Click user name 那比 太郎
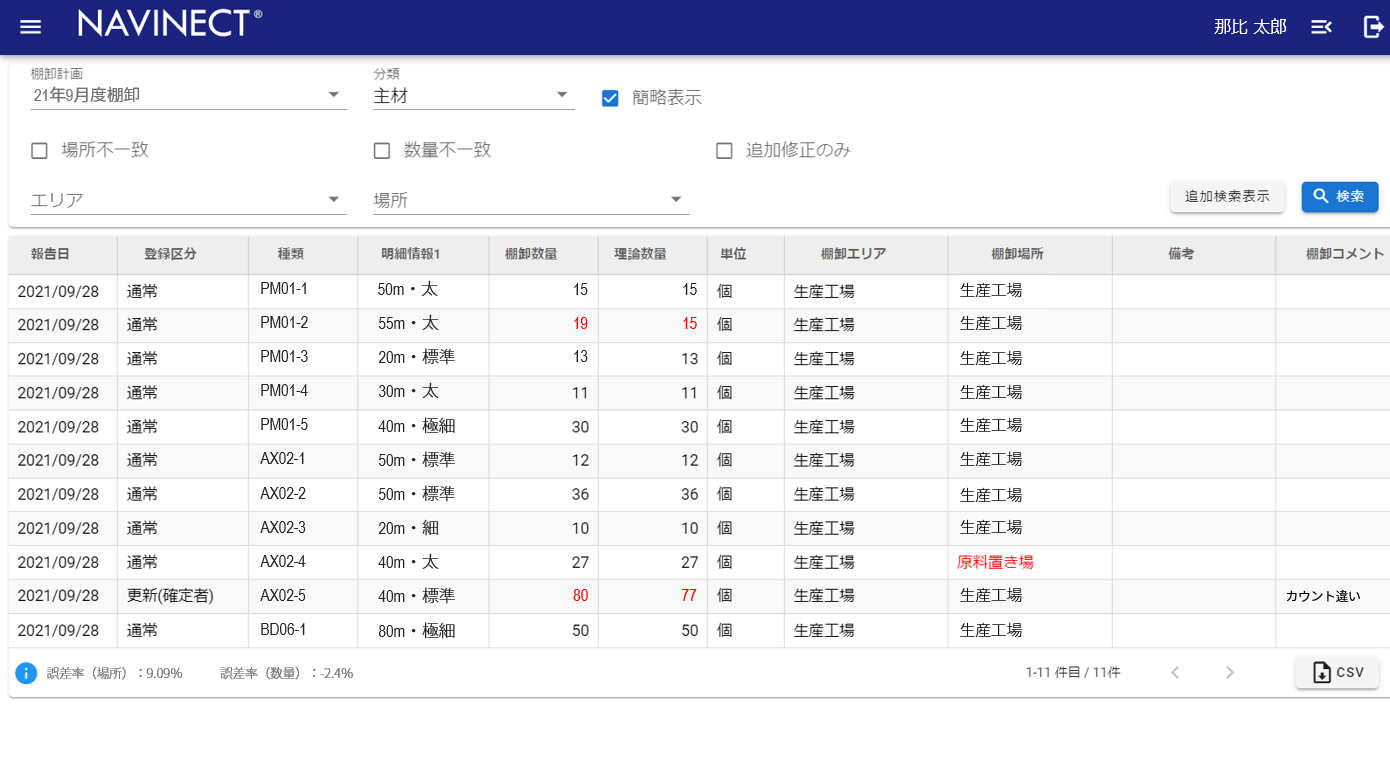Screen dimensions: 1390x760 pyautogui.click(x=1250, y=27)
